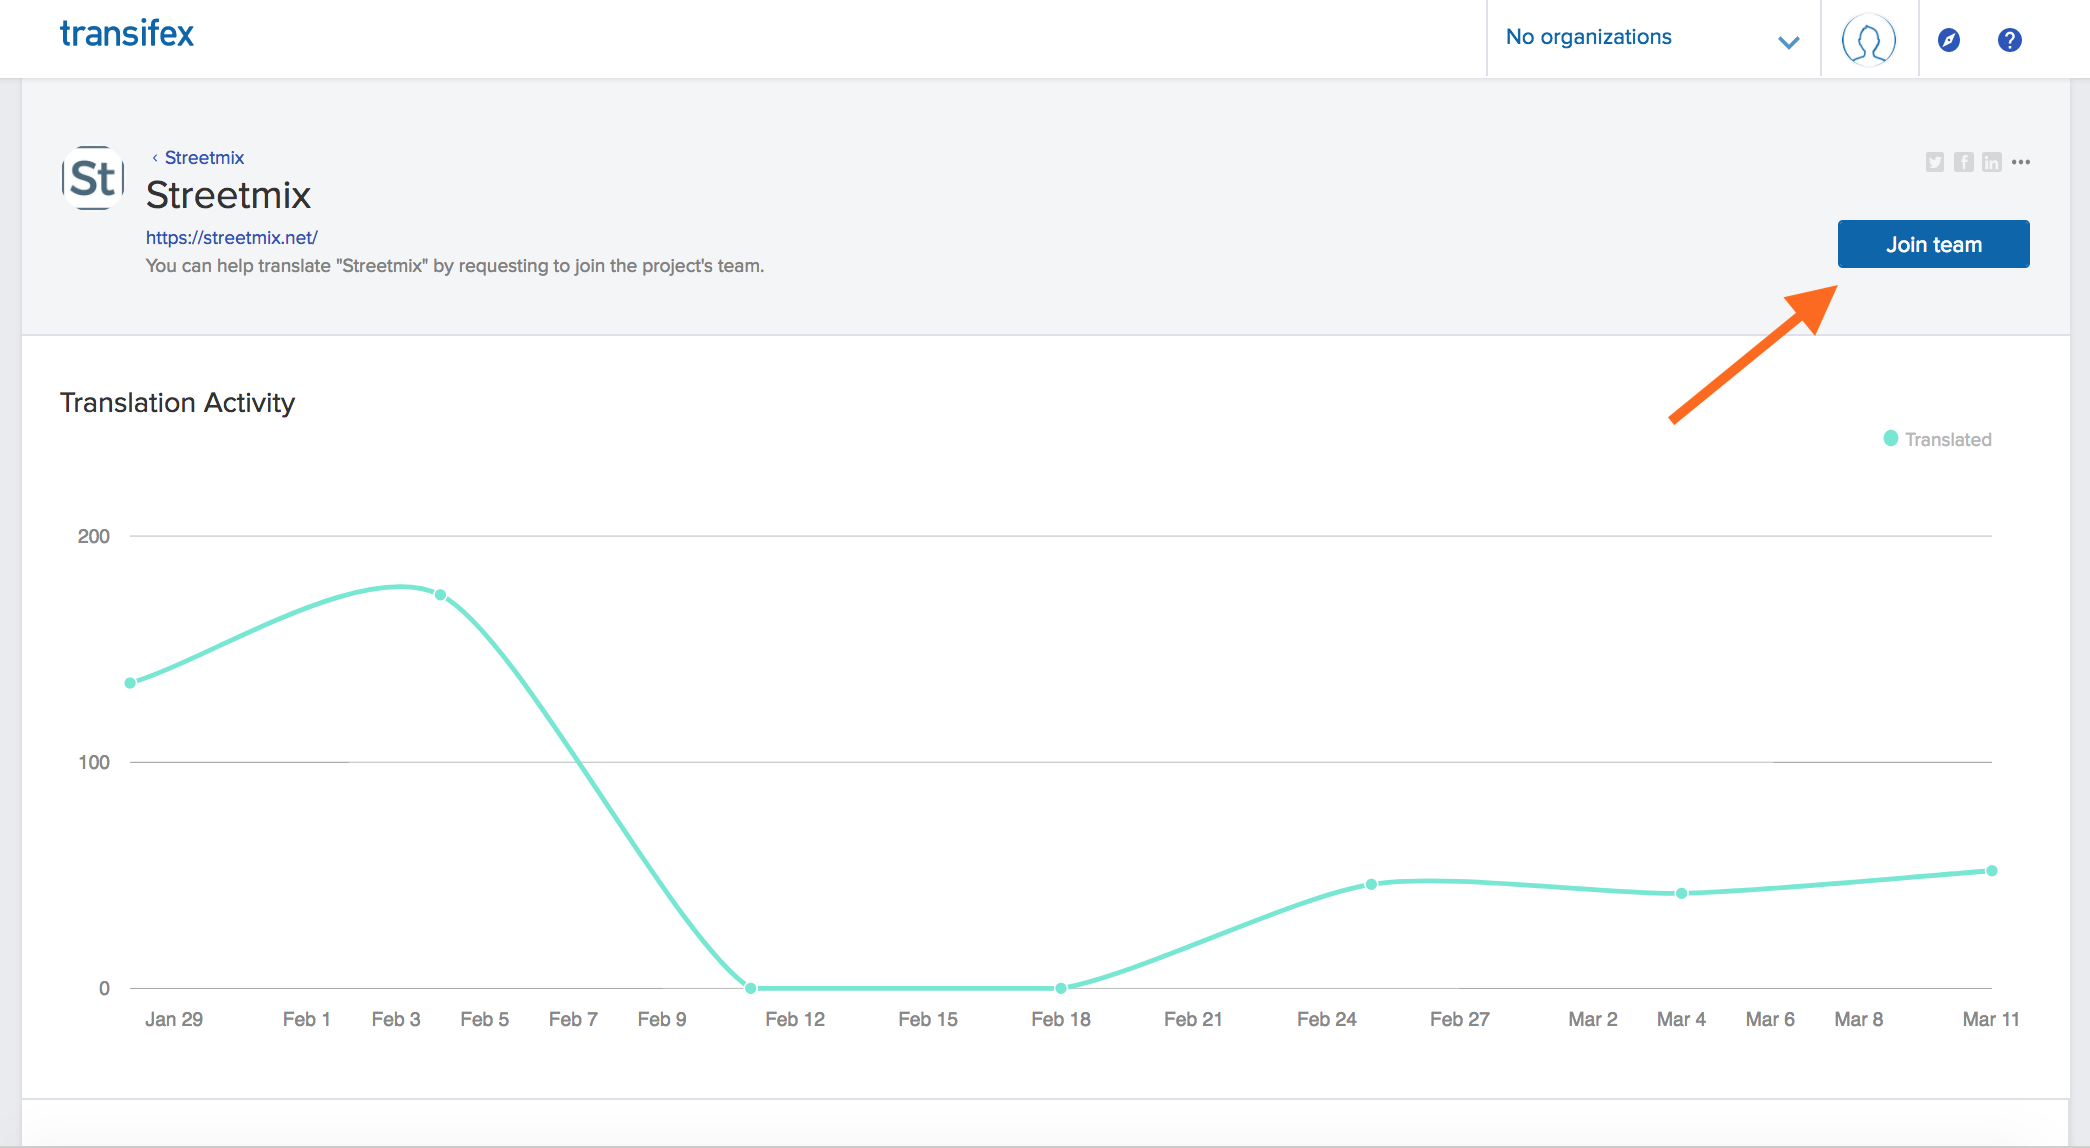Click the Feb 3 peak data point
Screen dimensions: 2090x1148
coord(440,595)
